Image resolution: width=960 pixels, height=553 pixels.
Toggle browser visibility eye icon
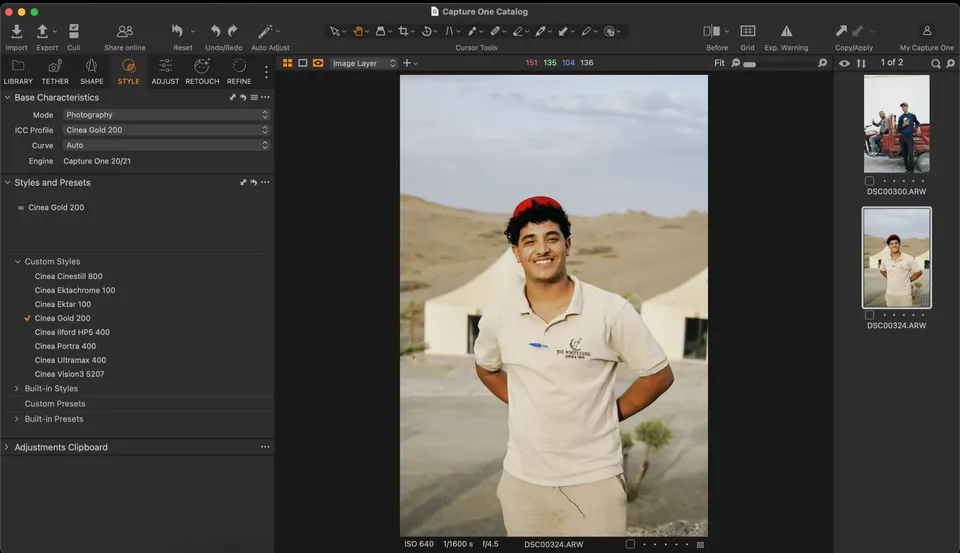pyautogui.click(x=844, y=63)
